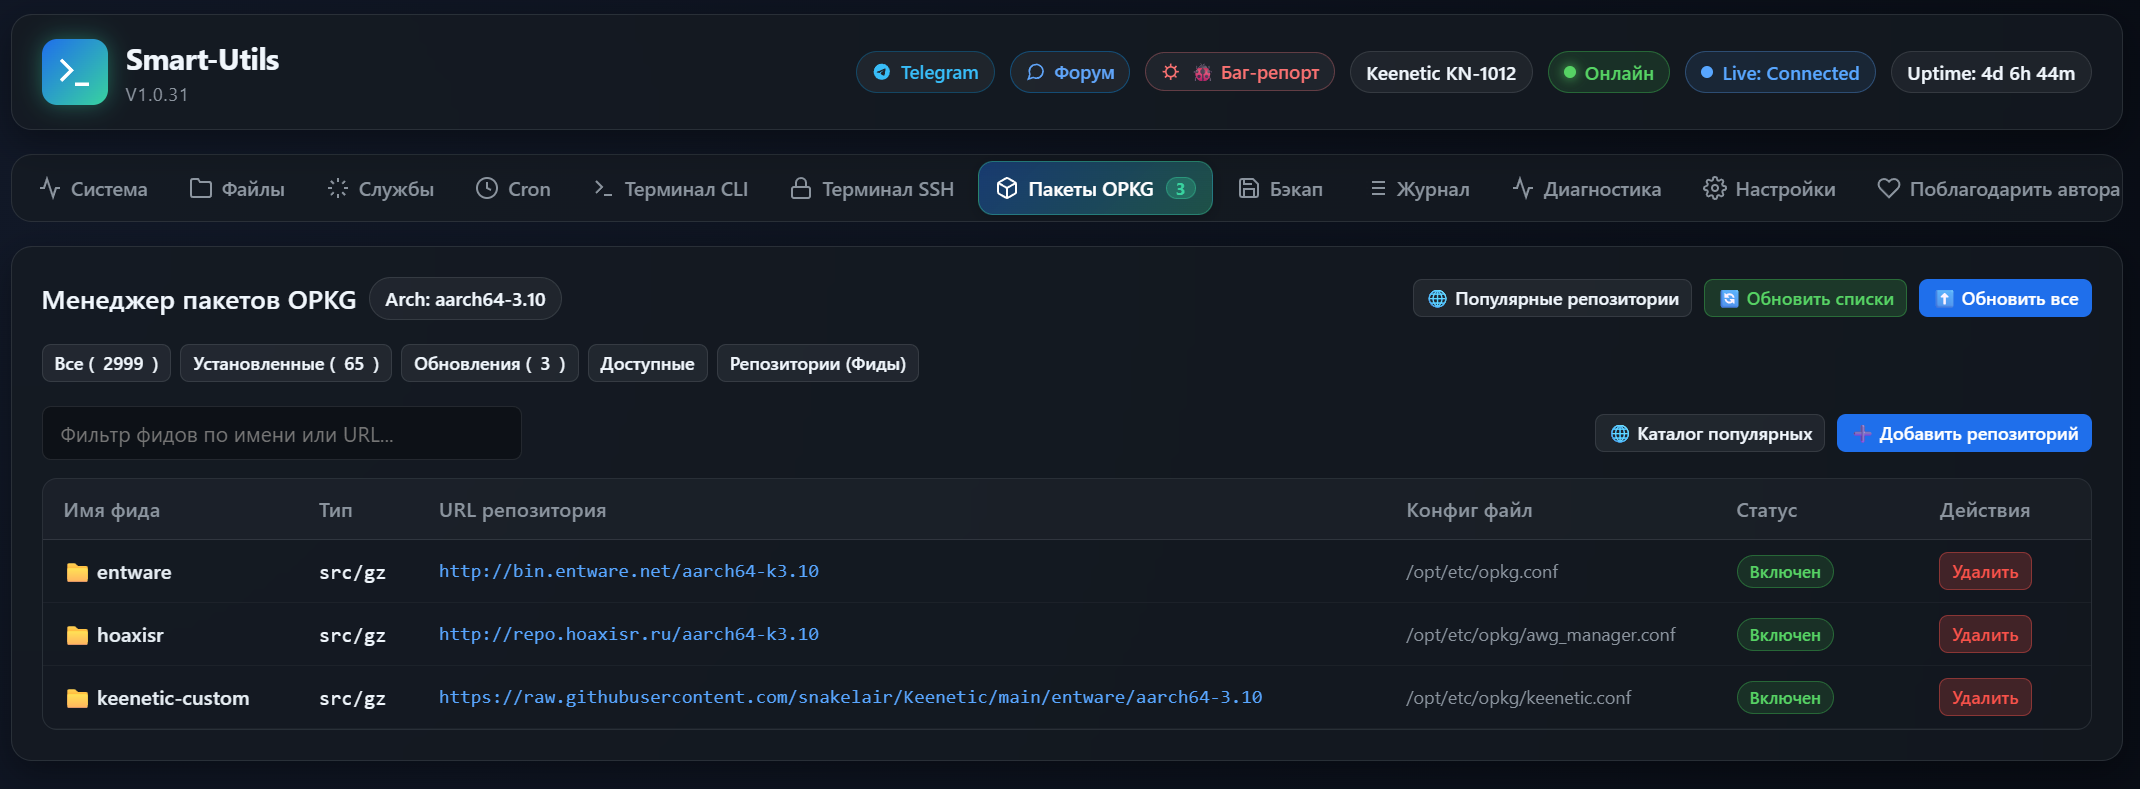Viewport: 2140px width, 789px height.
Task: Open the Настройки tab
Action: click(x=1769, y=188)
